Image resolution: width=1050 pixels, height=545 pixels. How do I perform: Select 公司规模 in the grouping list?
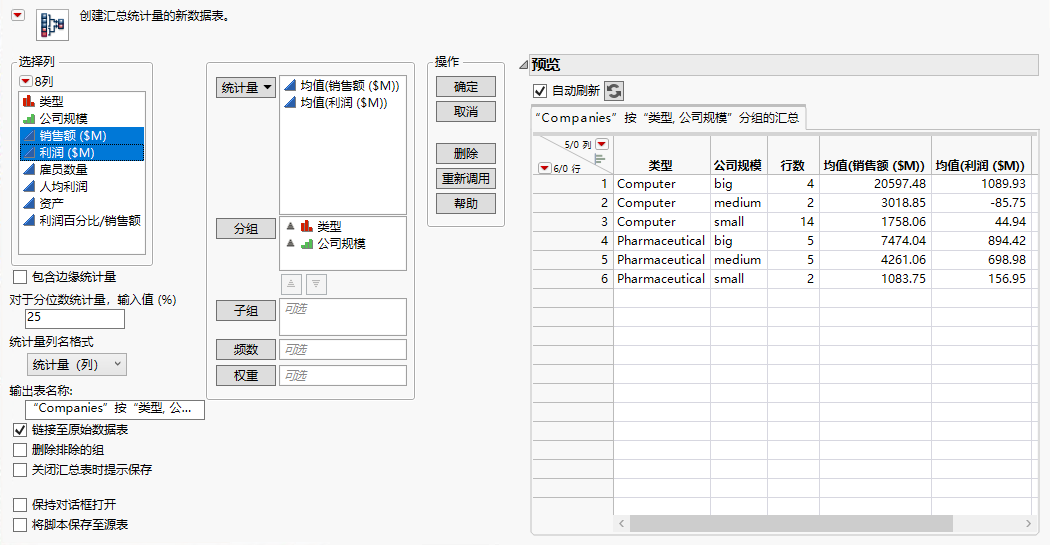tap(343, 244)
